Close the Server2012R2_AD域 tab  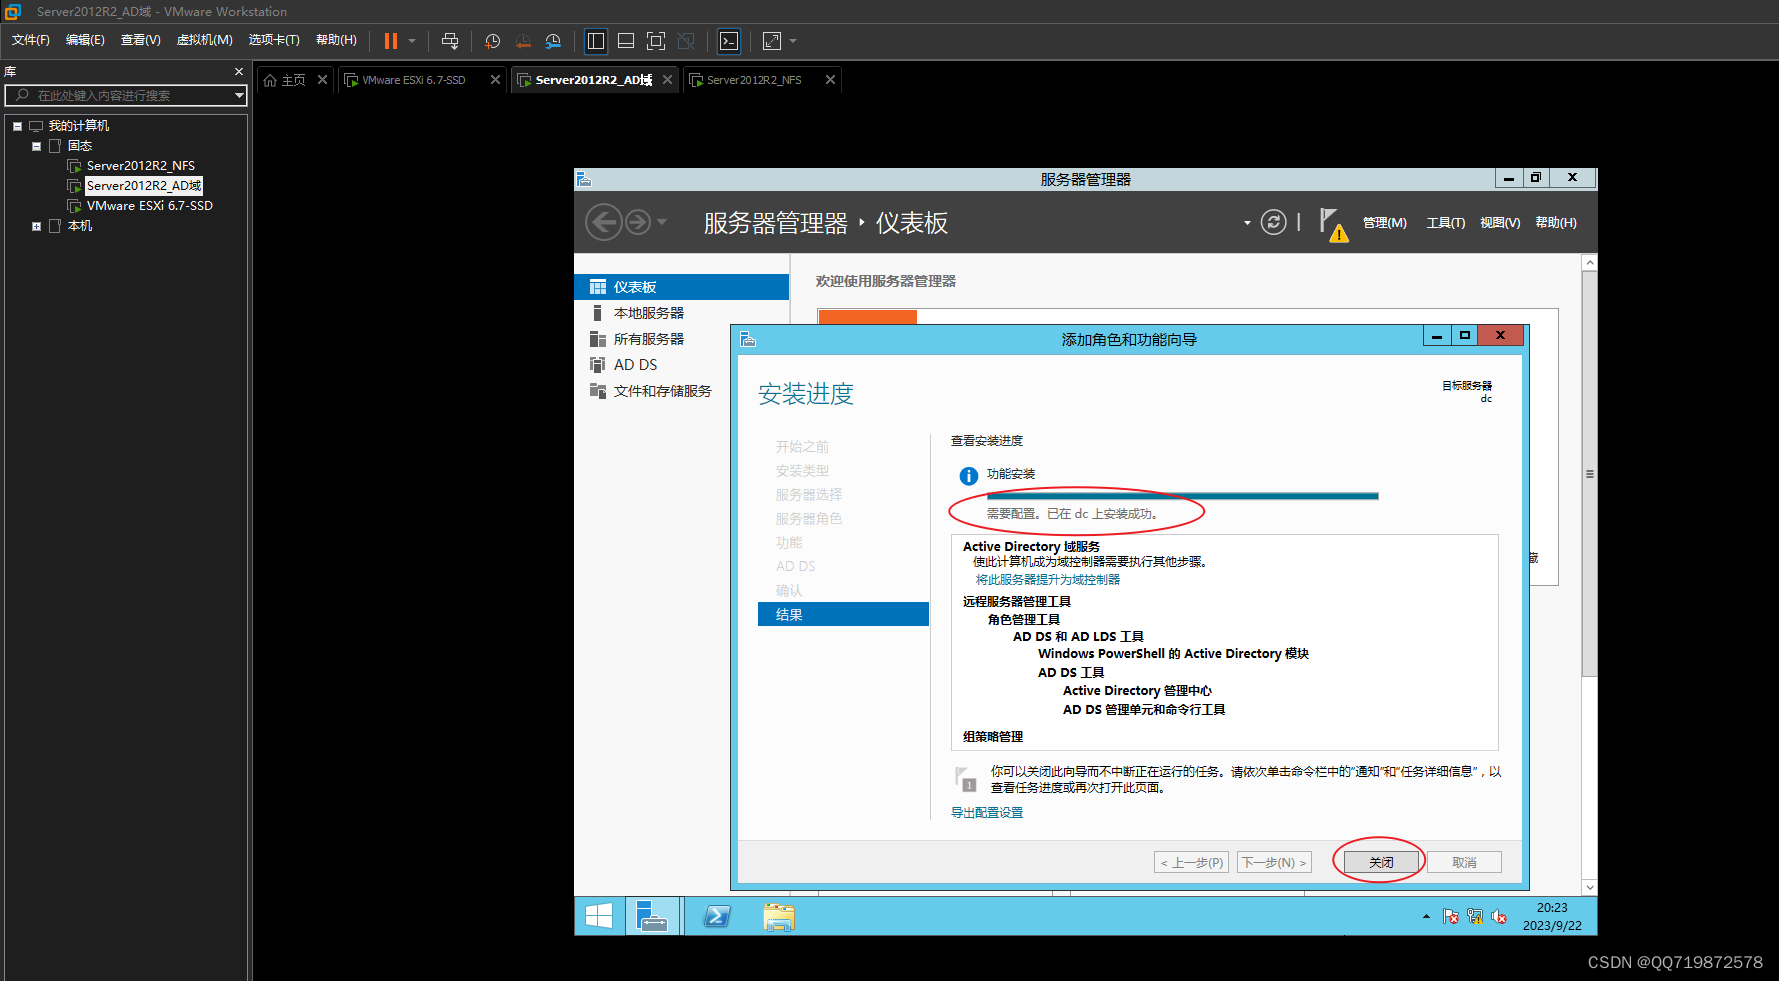click(x=667, y=80)
